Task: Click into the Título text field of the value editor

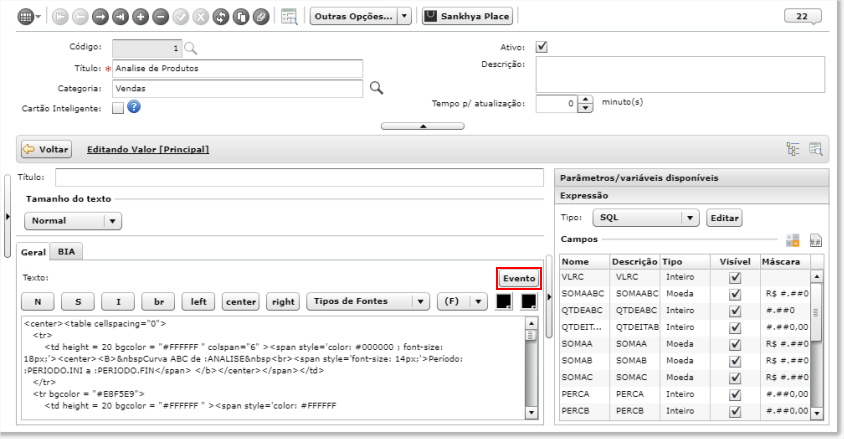Action: (299, 178)
